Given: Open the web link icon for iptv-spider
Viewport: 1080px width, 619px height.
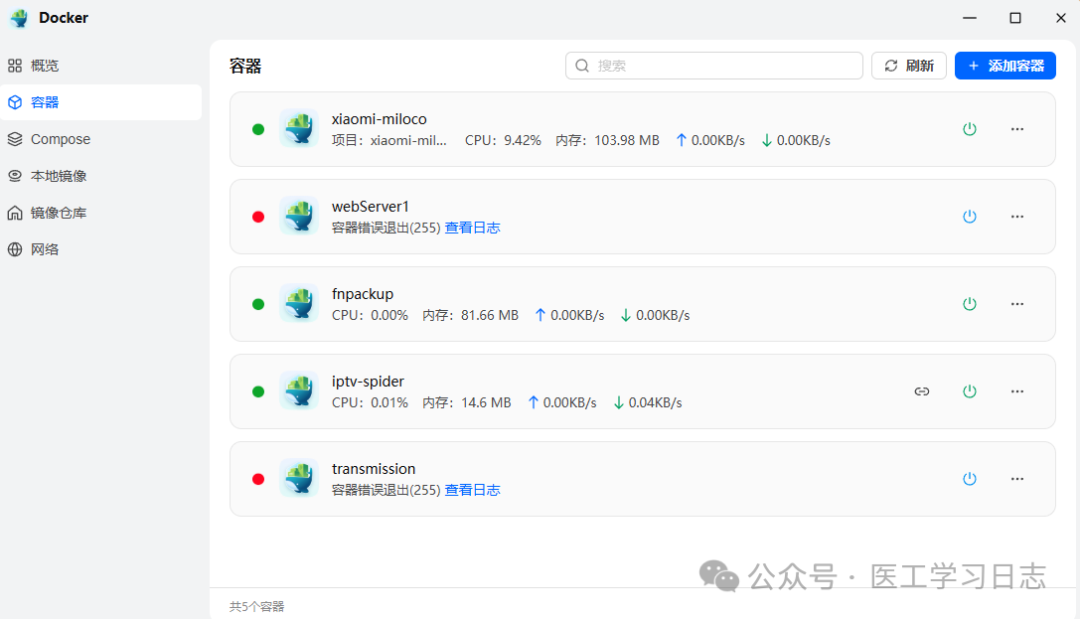Looking at the screenshot, I should pos(922,391).
